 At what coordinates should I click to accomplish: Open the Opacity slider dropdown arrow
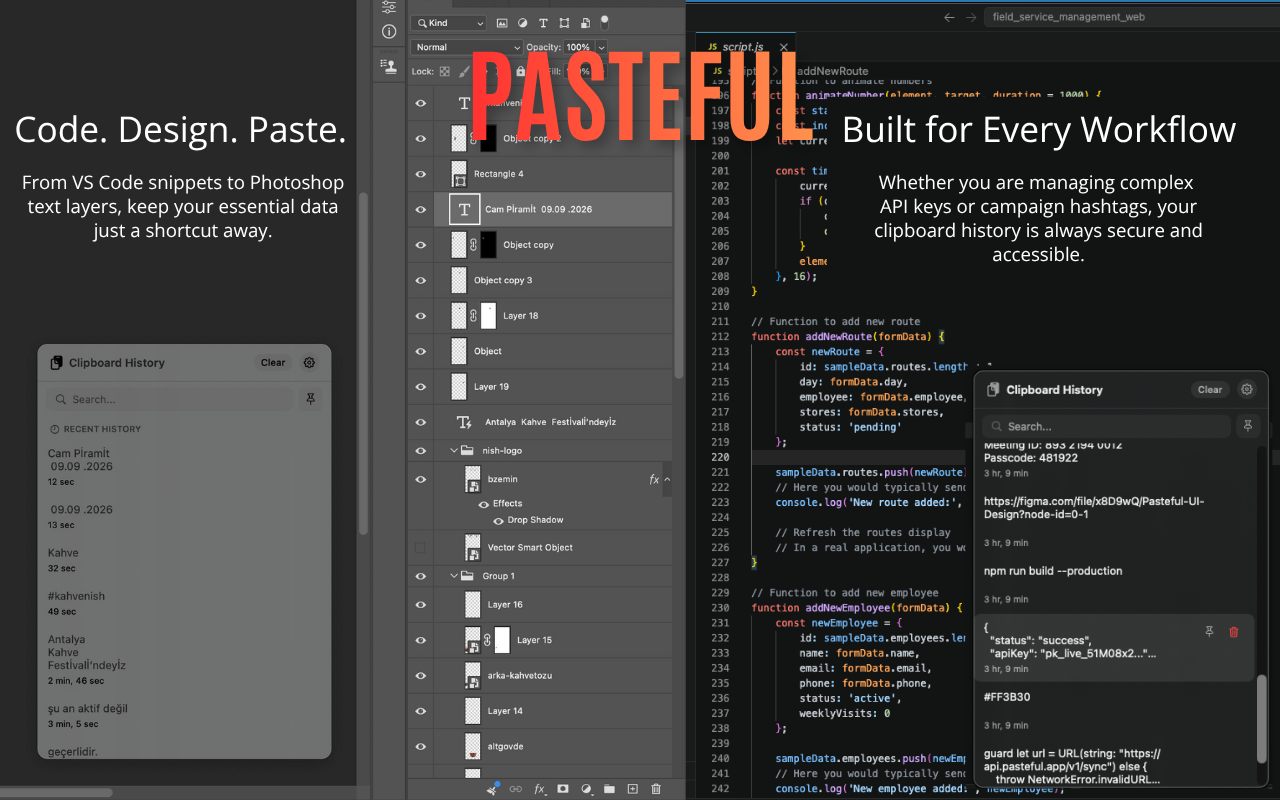(x=601, y=47)
